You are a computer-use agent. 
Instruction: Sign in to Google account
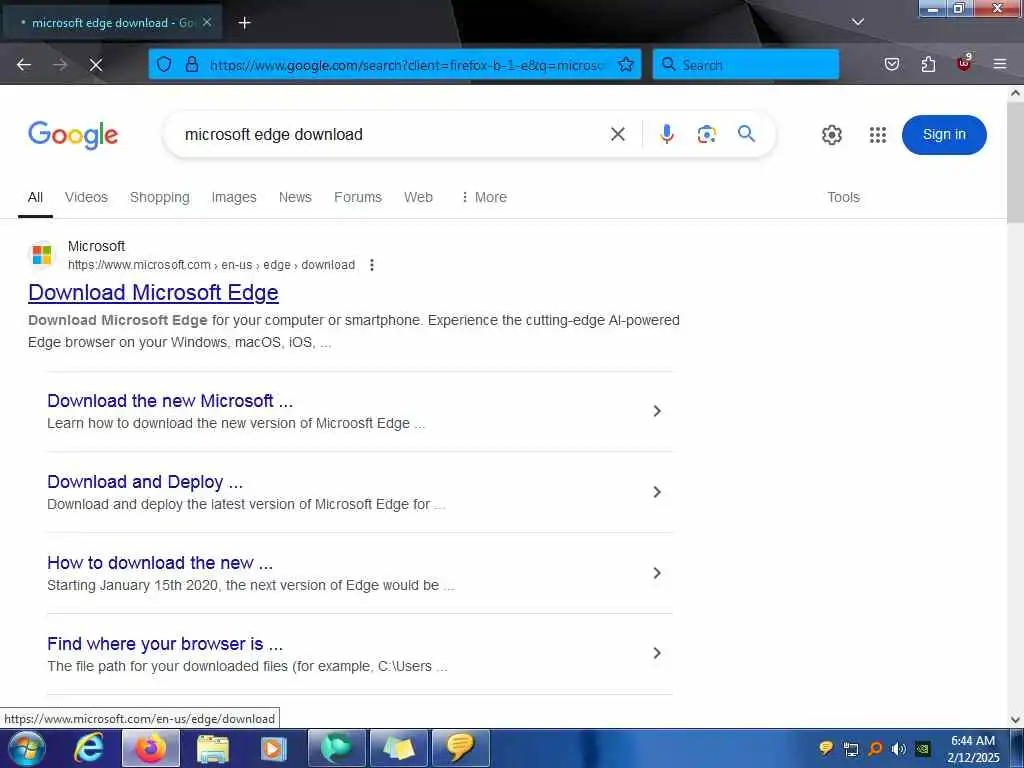click(x=944, y=135)
